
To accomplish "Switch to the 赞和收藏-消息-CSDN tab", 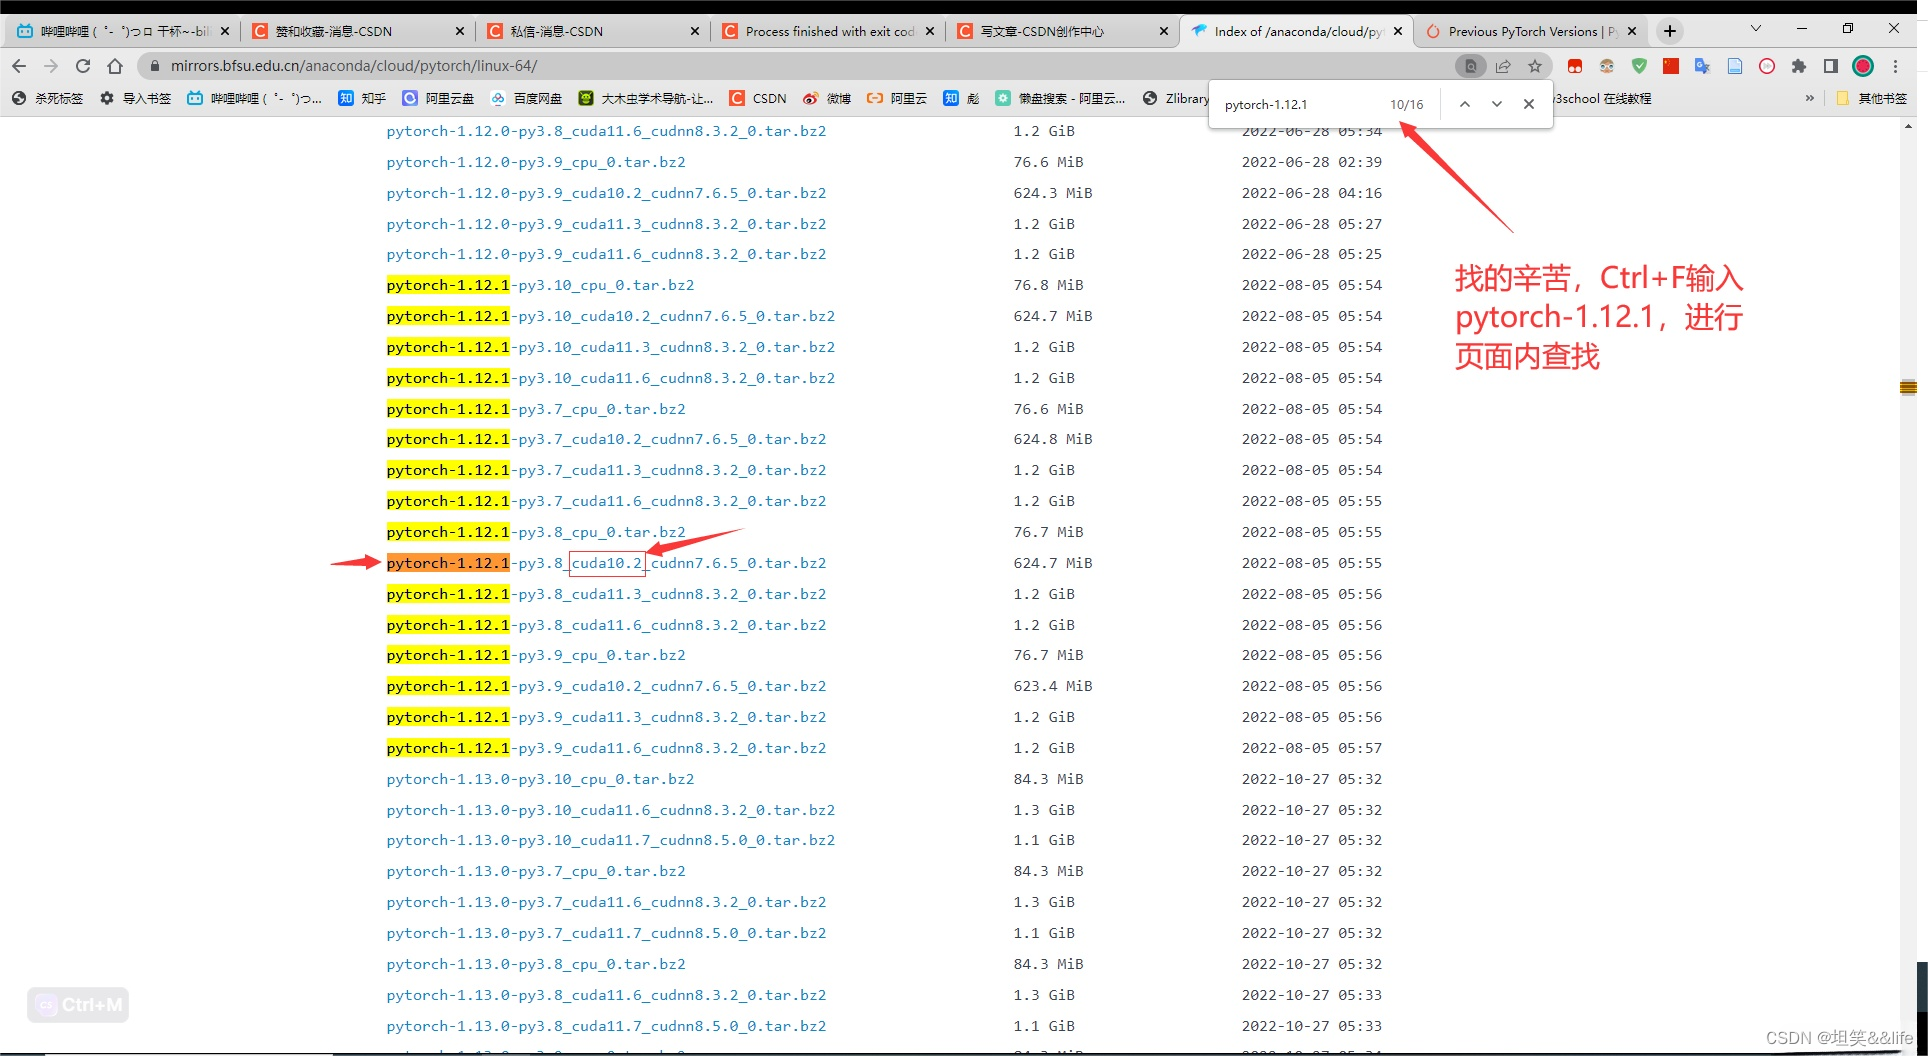I will (x=358, y=31).
